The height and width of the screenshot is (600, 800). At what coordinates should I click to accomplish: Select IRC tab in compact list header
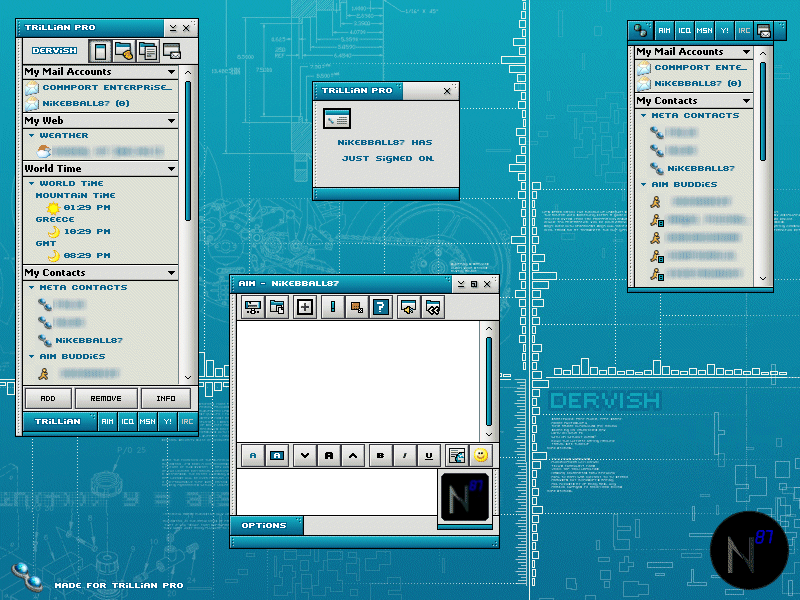tap(744, 31)
